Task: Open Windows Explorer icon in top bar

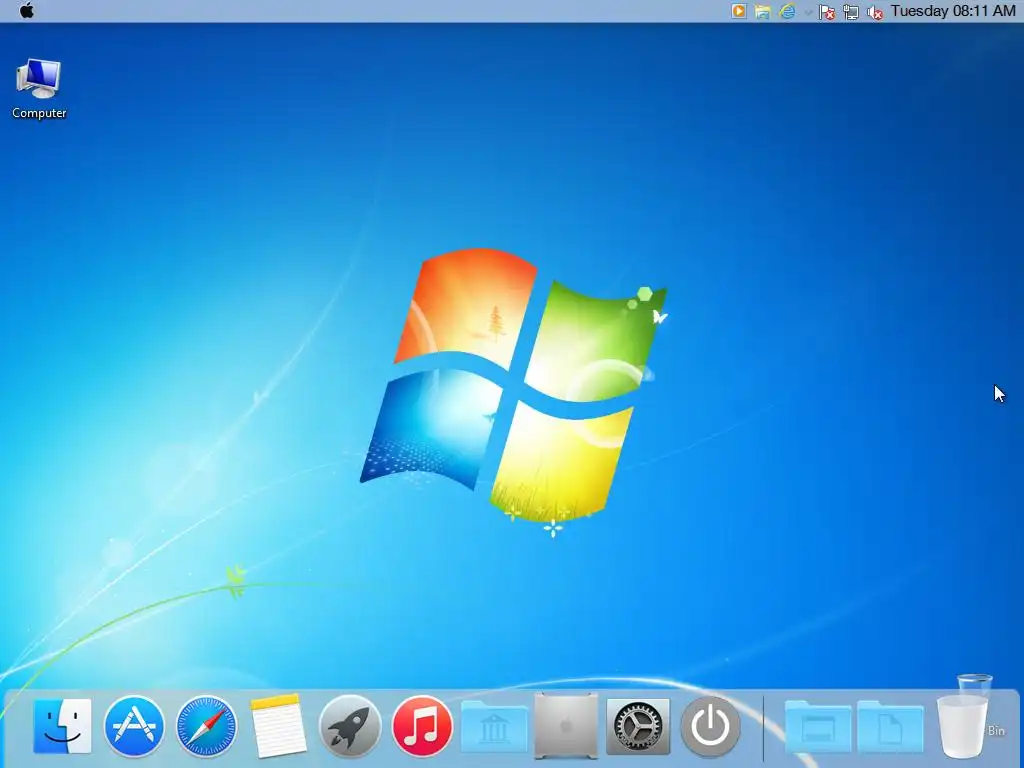Action: coord(762,11)
